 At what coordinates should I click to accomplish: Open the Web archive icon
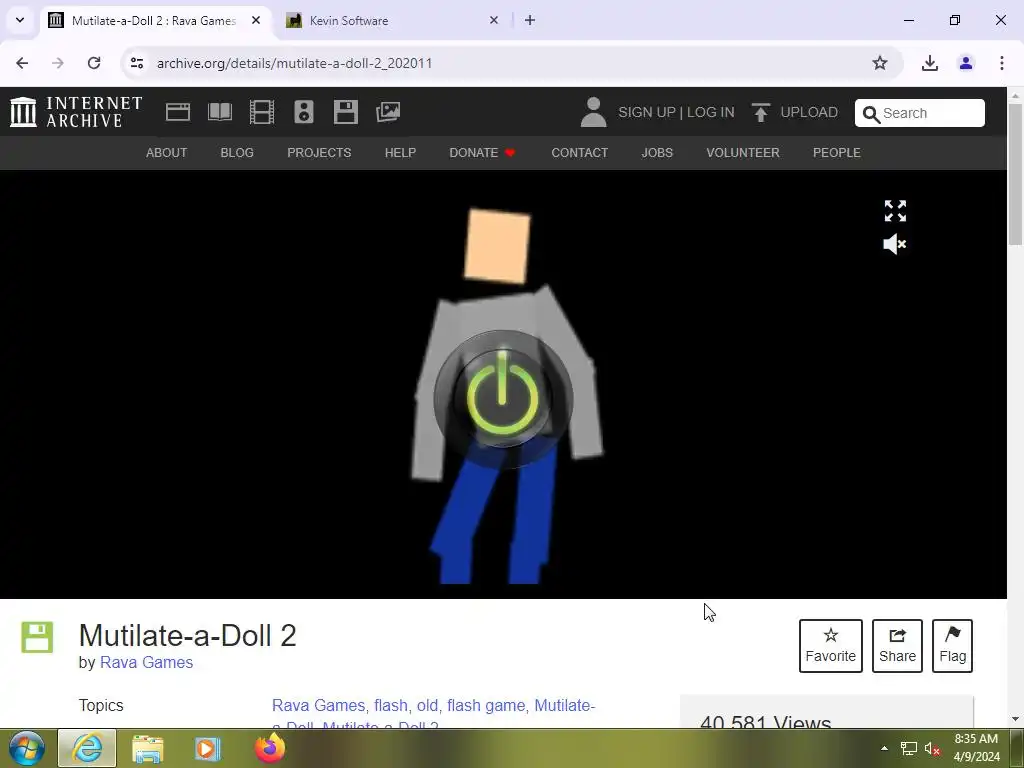point(178,112)
